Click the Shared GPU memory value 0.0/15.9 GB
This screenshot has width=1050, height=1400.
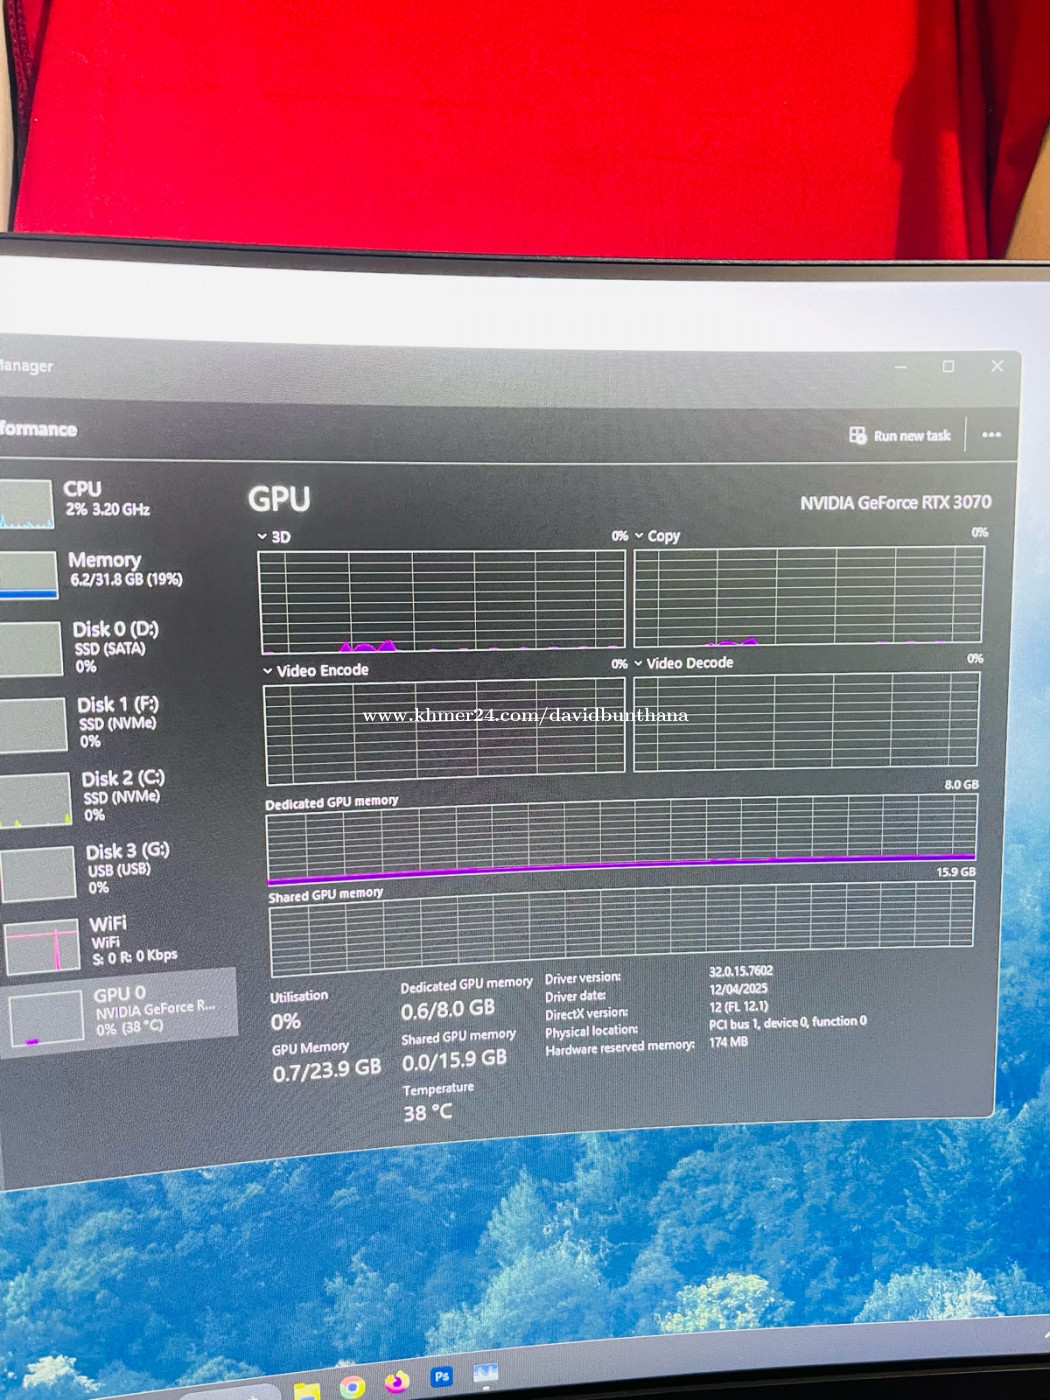pos(454,1059)
